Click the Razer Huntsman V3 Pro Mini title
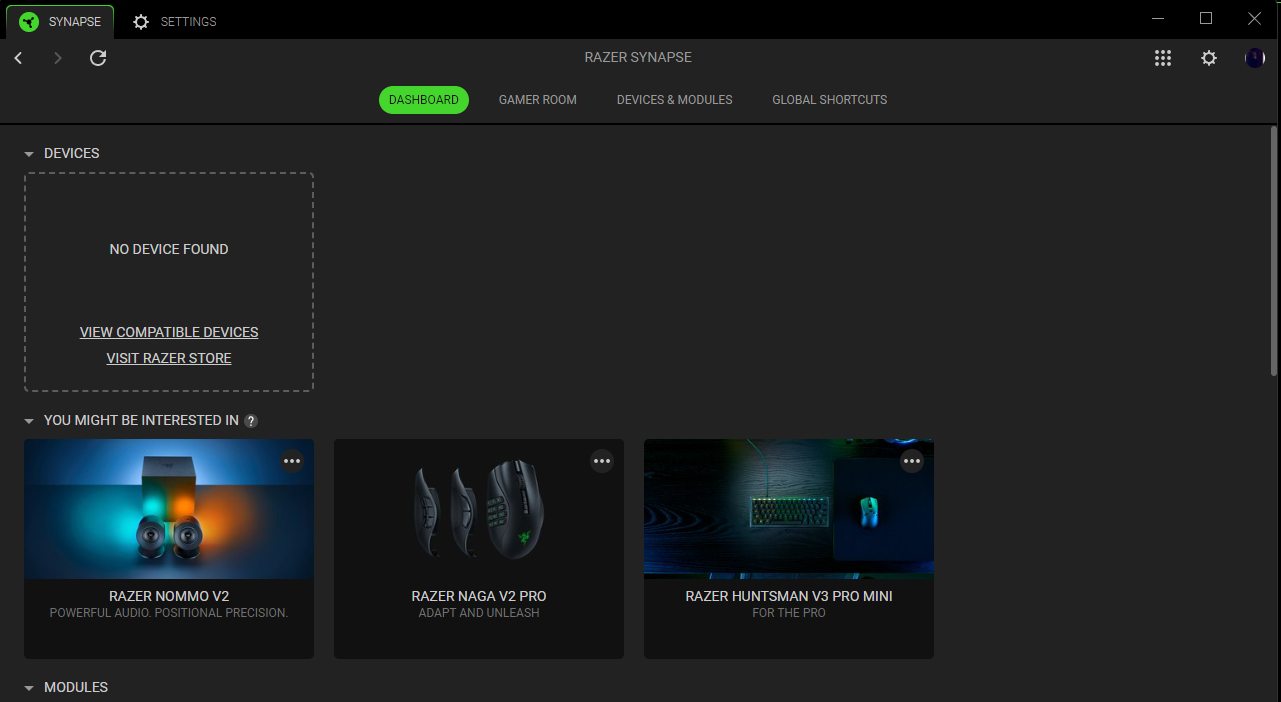This screenshot has width=1281, height=702. pyautogui.click(x=789, y=596)
